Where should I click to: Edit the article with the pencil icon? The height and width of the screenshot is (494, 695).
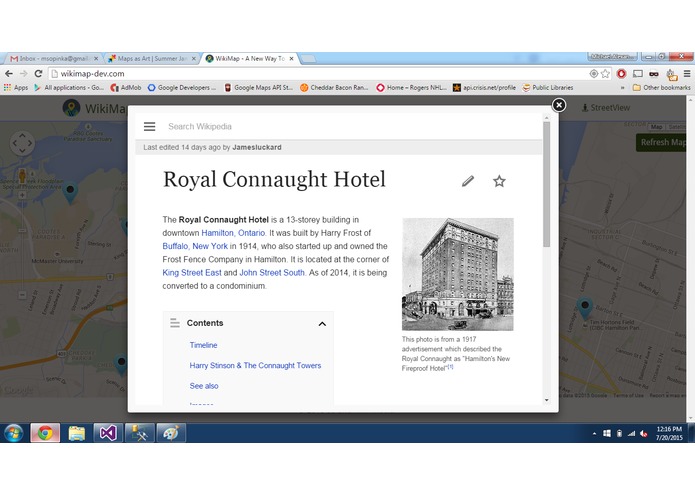click(468, 181)
